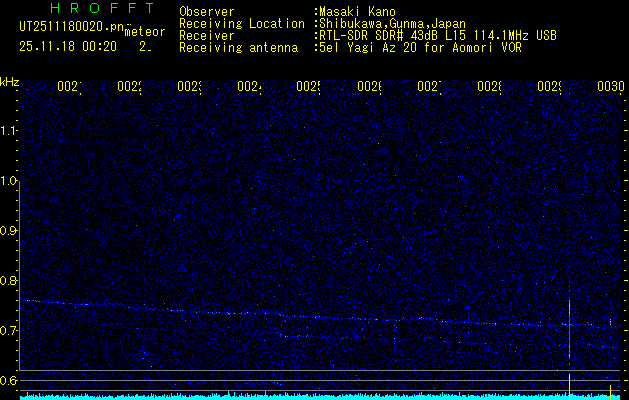629x400 pixels.
Task: Click the yellow spike in bottom amplitude strip
Action: click(x=610, y=388)
